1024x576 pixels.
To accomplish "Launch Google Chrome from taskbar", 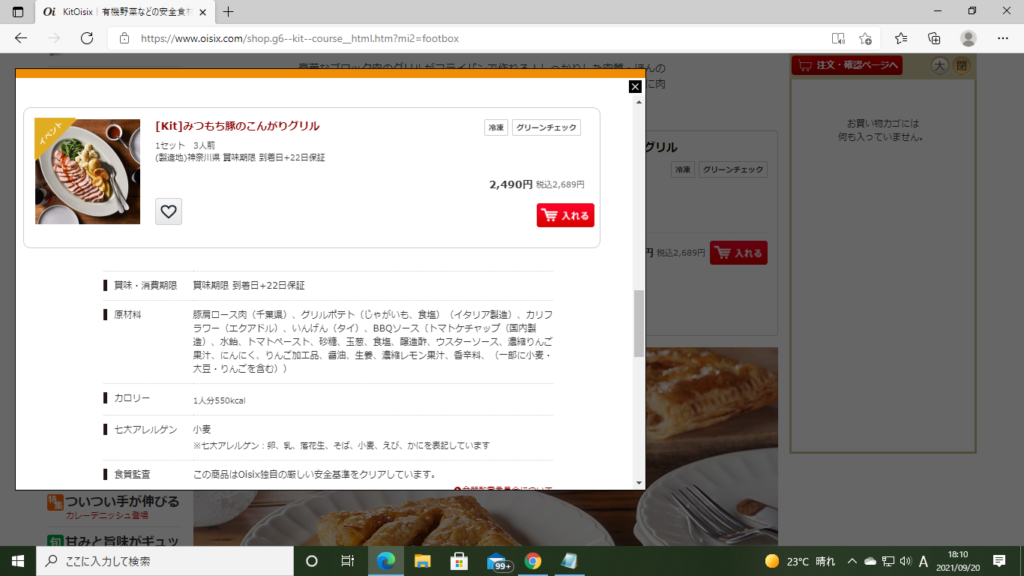I will (533, 561).
